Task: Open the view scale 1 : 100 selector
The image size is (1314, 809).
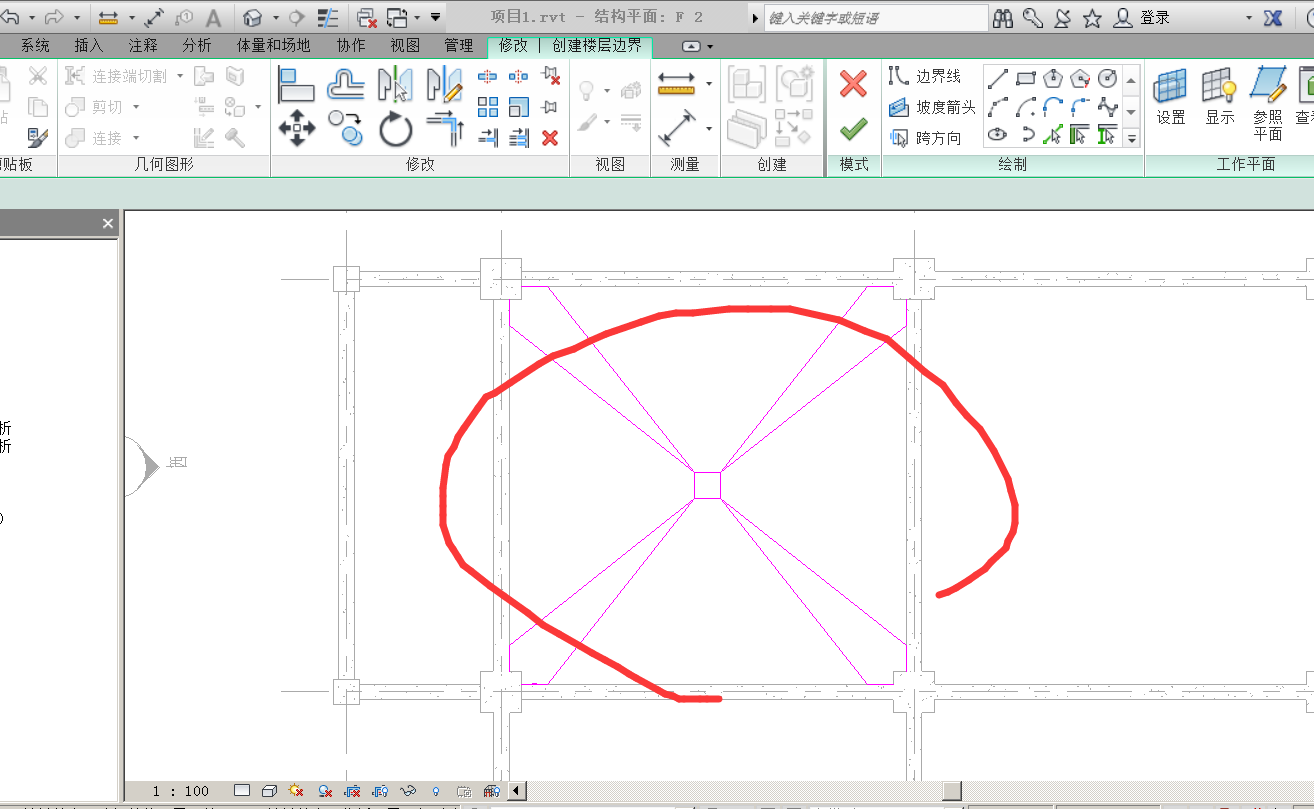Action: 181,791
